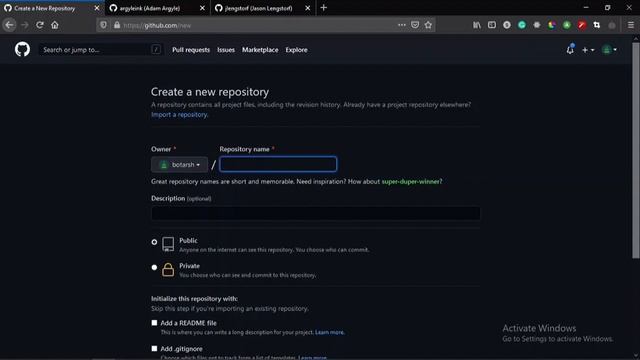Open Issues in the nav
This screenshot has width=640, height=360.
(226, 49)
